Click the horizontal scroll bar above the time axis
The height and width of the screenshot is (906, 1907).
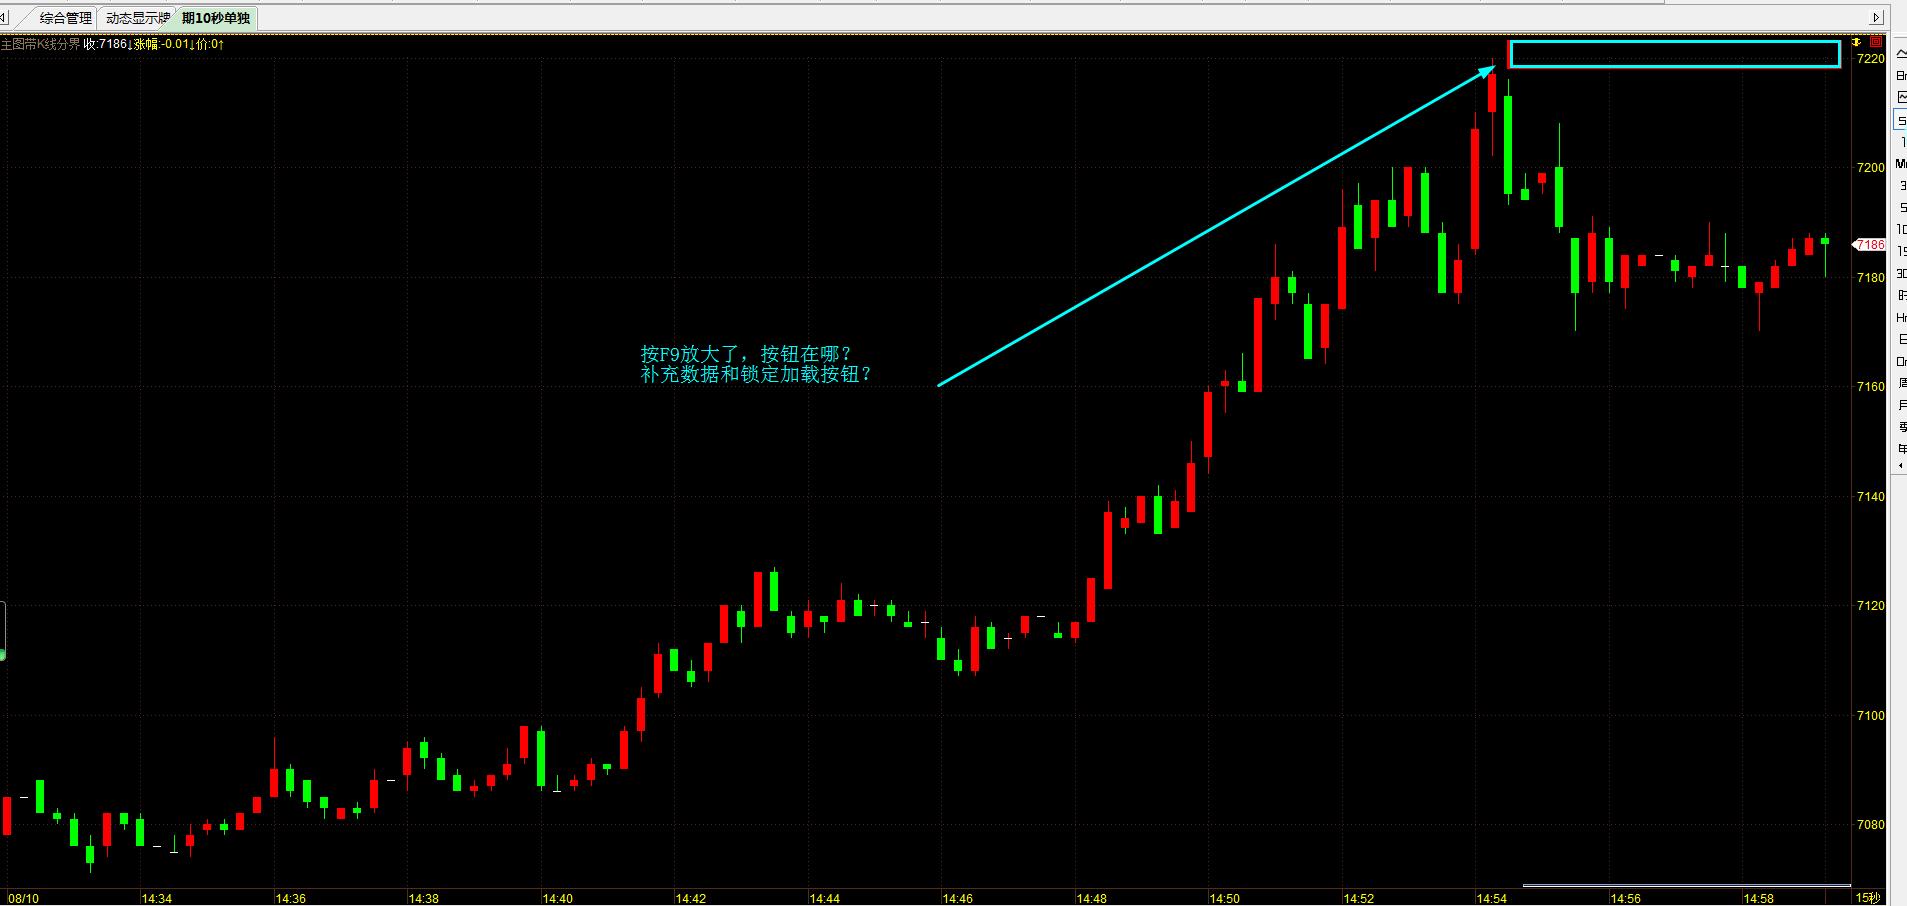tap(1687, 885)
